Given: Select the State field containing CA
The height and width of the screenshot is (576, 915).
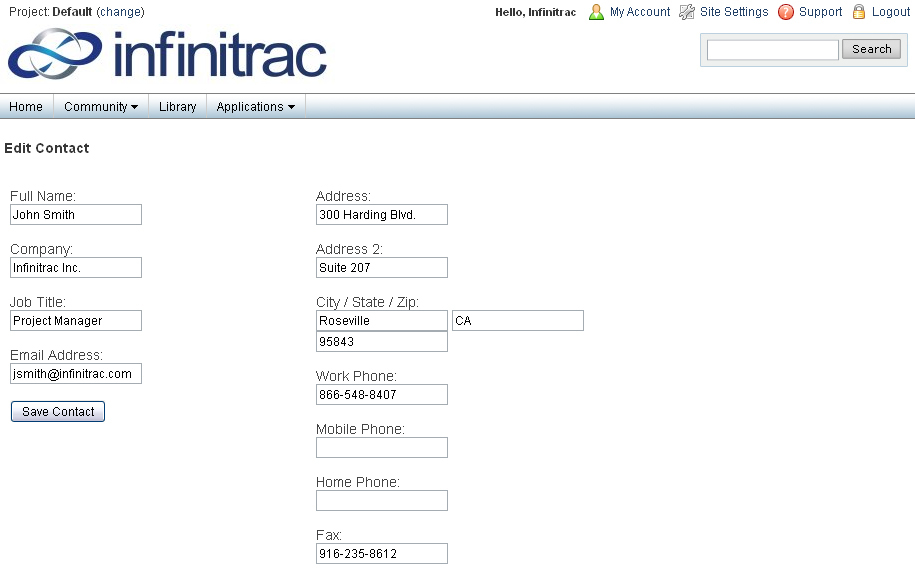Looking at the screenshot, I should coord(518,320).
